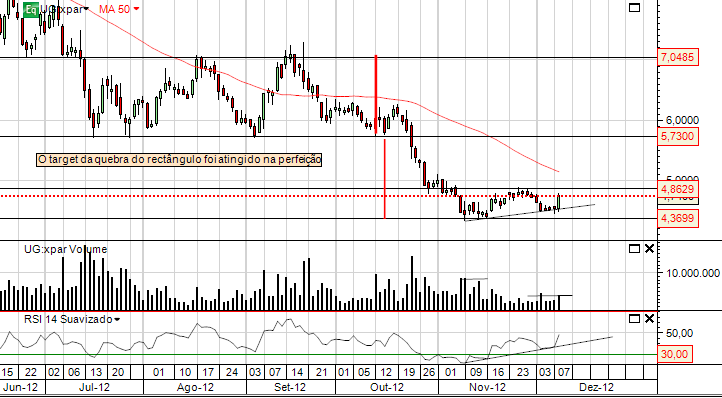Image resolution: width=722 pixels, height=398 pixels.
Task: Maximize the main price chart pane
Action: (635, 7)
